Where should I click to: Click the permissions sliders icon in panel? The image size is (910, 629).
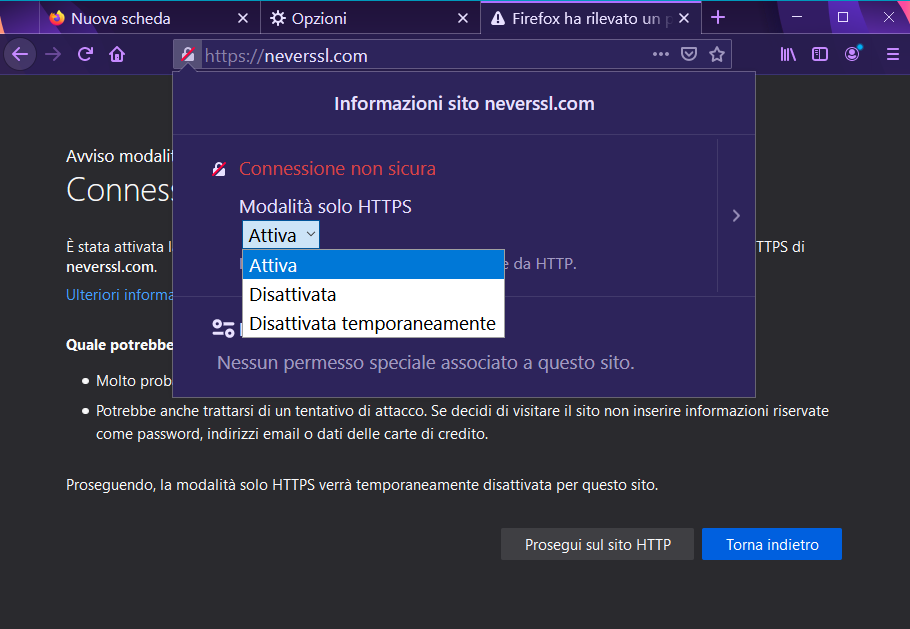tap(223, 328)
